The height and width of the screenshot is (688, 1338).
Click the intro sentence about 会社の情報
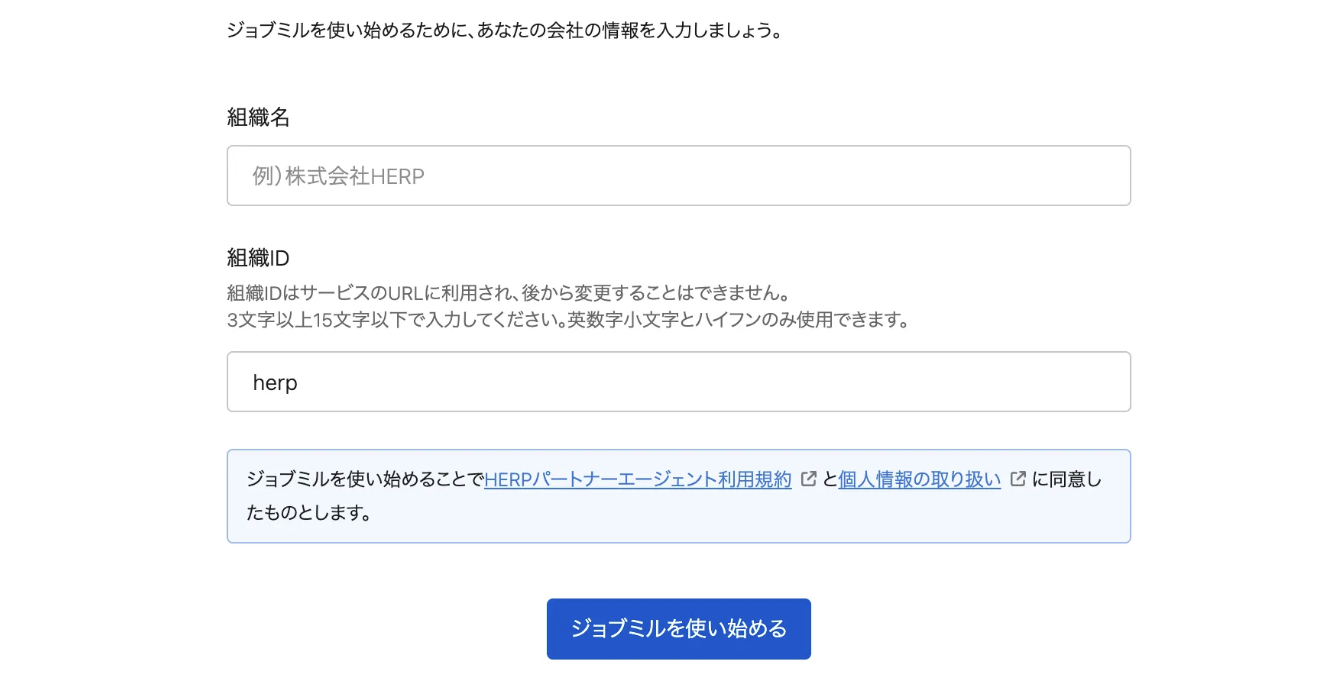coord(503,30)
